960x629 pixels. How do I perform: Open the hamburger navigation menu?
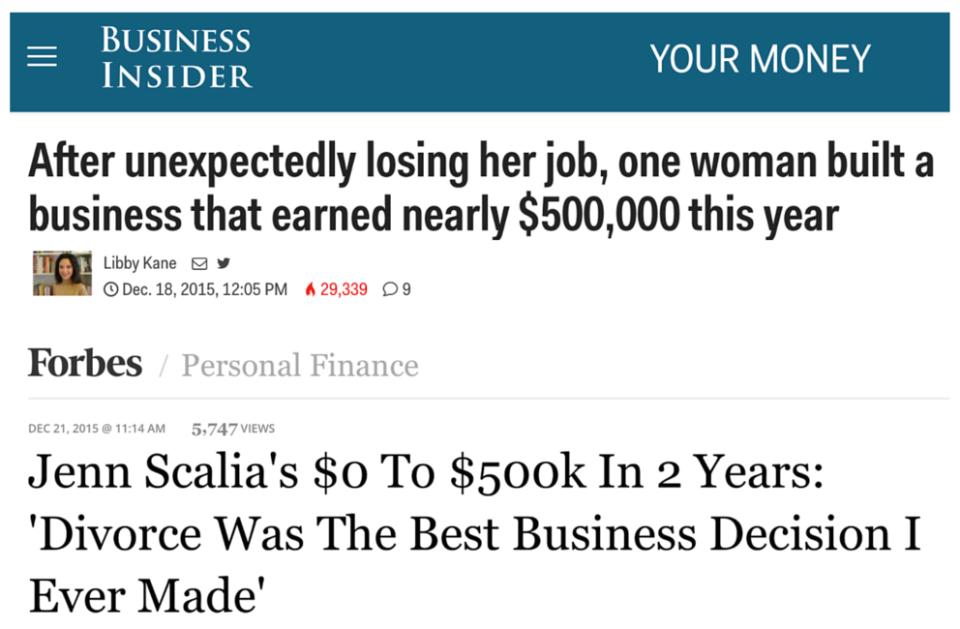42,59
